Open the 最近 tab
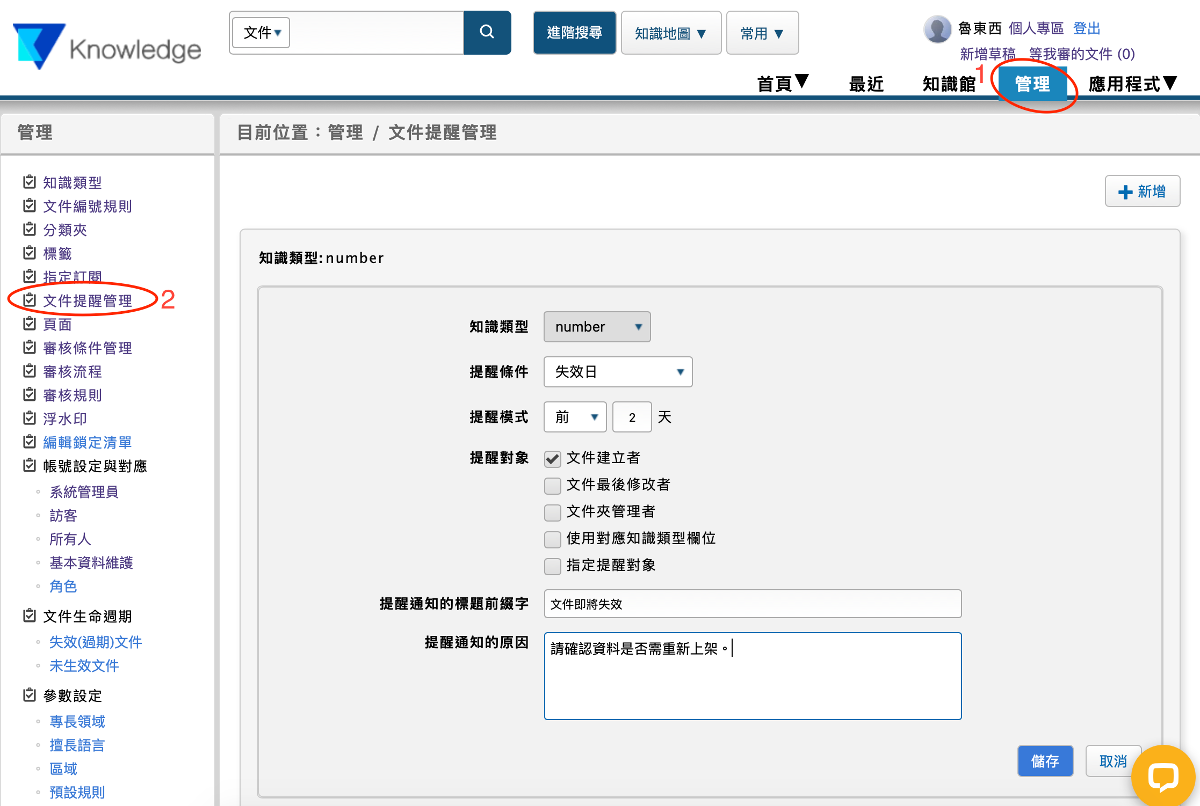This screenshot has width=1200, height=806. click(x=866, y=85)
